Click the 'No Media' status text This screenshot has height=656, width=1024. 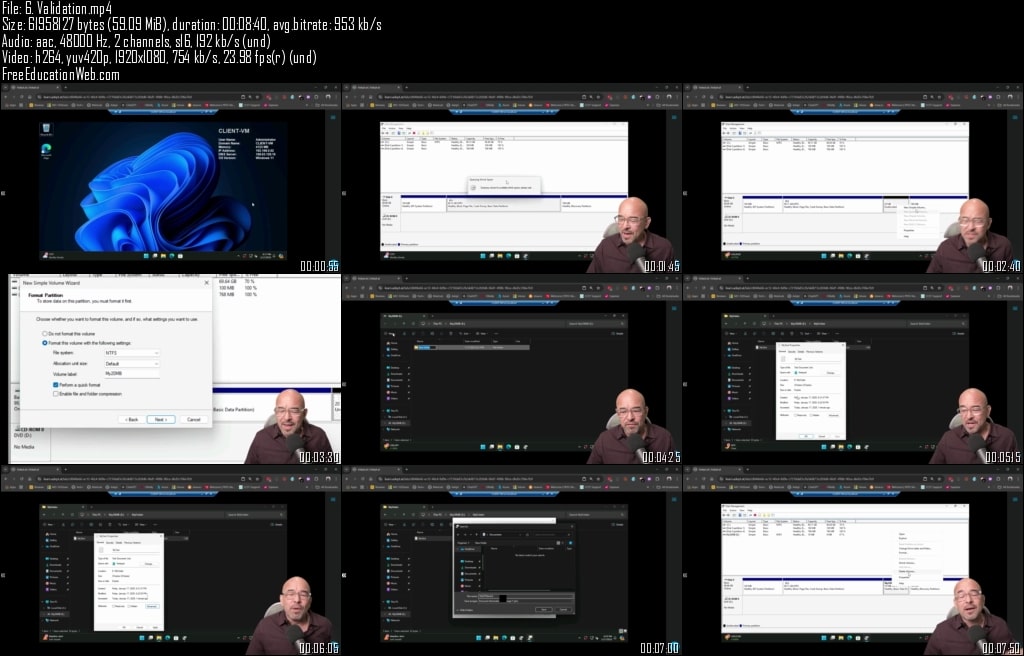[x=24, y=447]
